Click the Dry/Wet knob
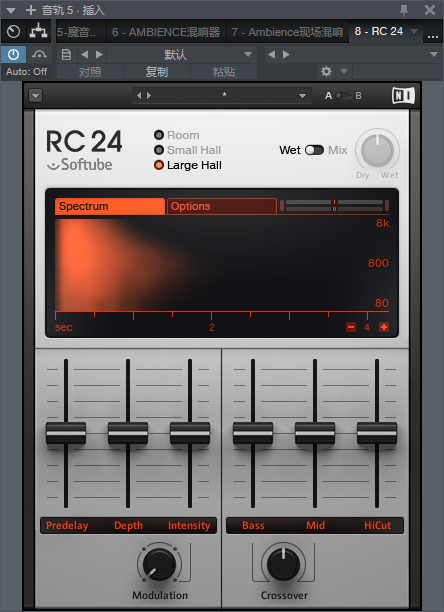 pyautogui.click(x=377, y=150)
